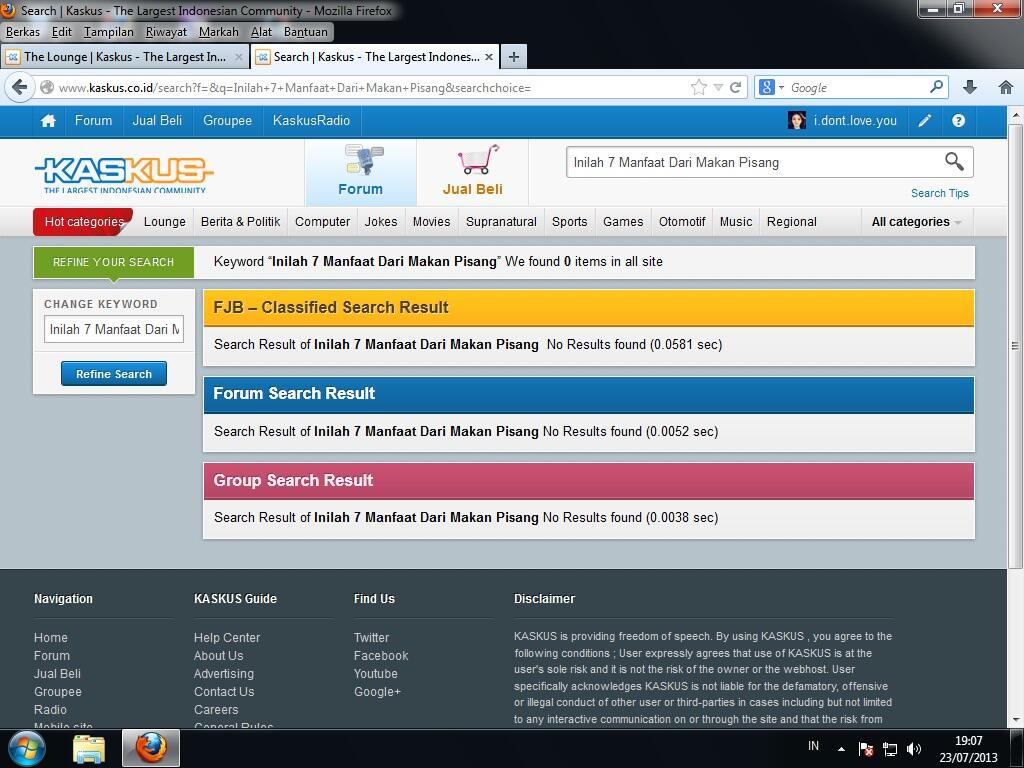Click the Google search bar magnifier

click(936, 86)
